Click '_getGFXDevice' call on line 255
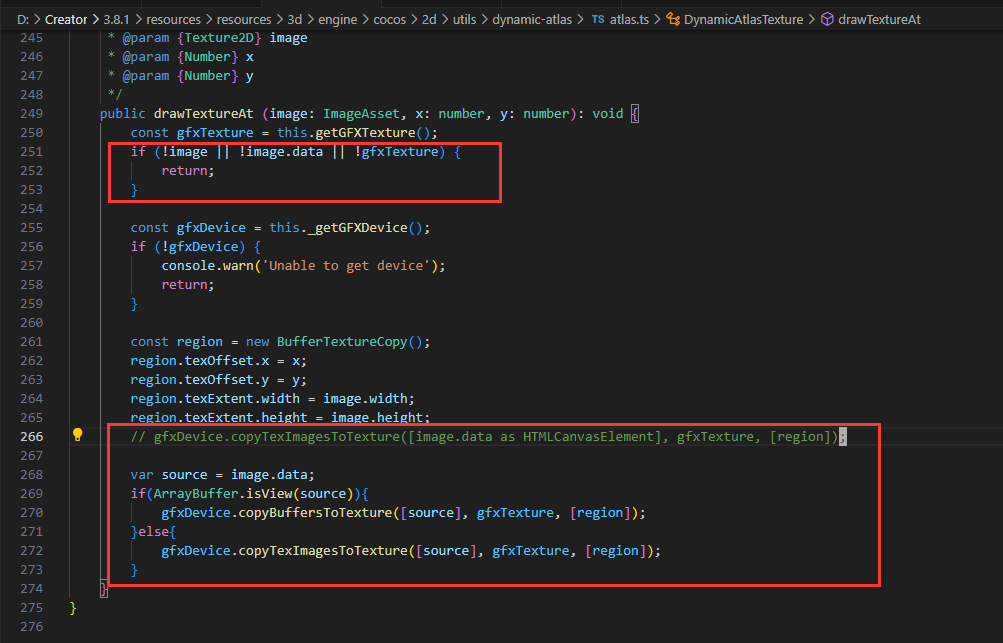Screen dimensions: 1003x643 pos(358,228)
